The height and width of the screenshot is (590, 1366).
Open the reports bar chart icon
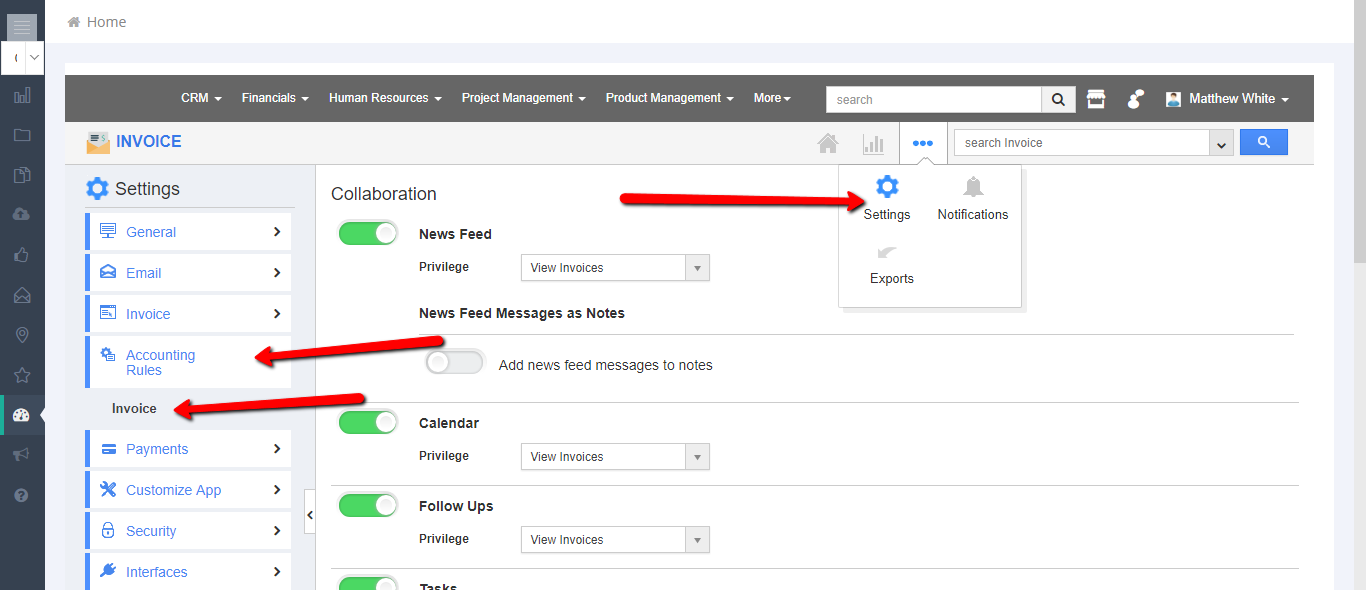873,143
